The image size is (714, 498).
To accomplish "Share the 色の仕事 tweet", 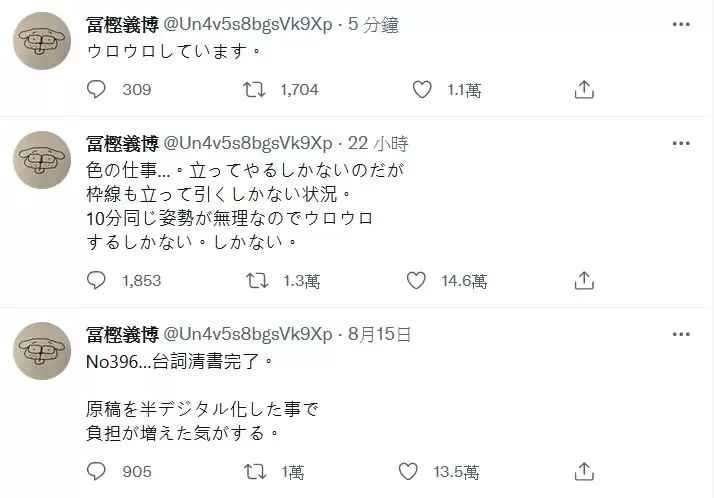I will (584, 281).
